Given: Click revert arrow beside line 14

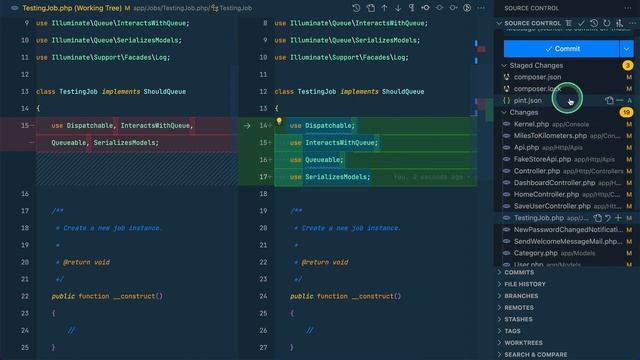Looking at the screenshot, I should click(x=247, y=126).
